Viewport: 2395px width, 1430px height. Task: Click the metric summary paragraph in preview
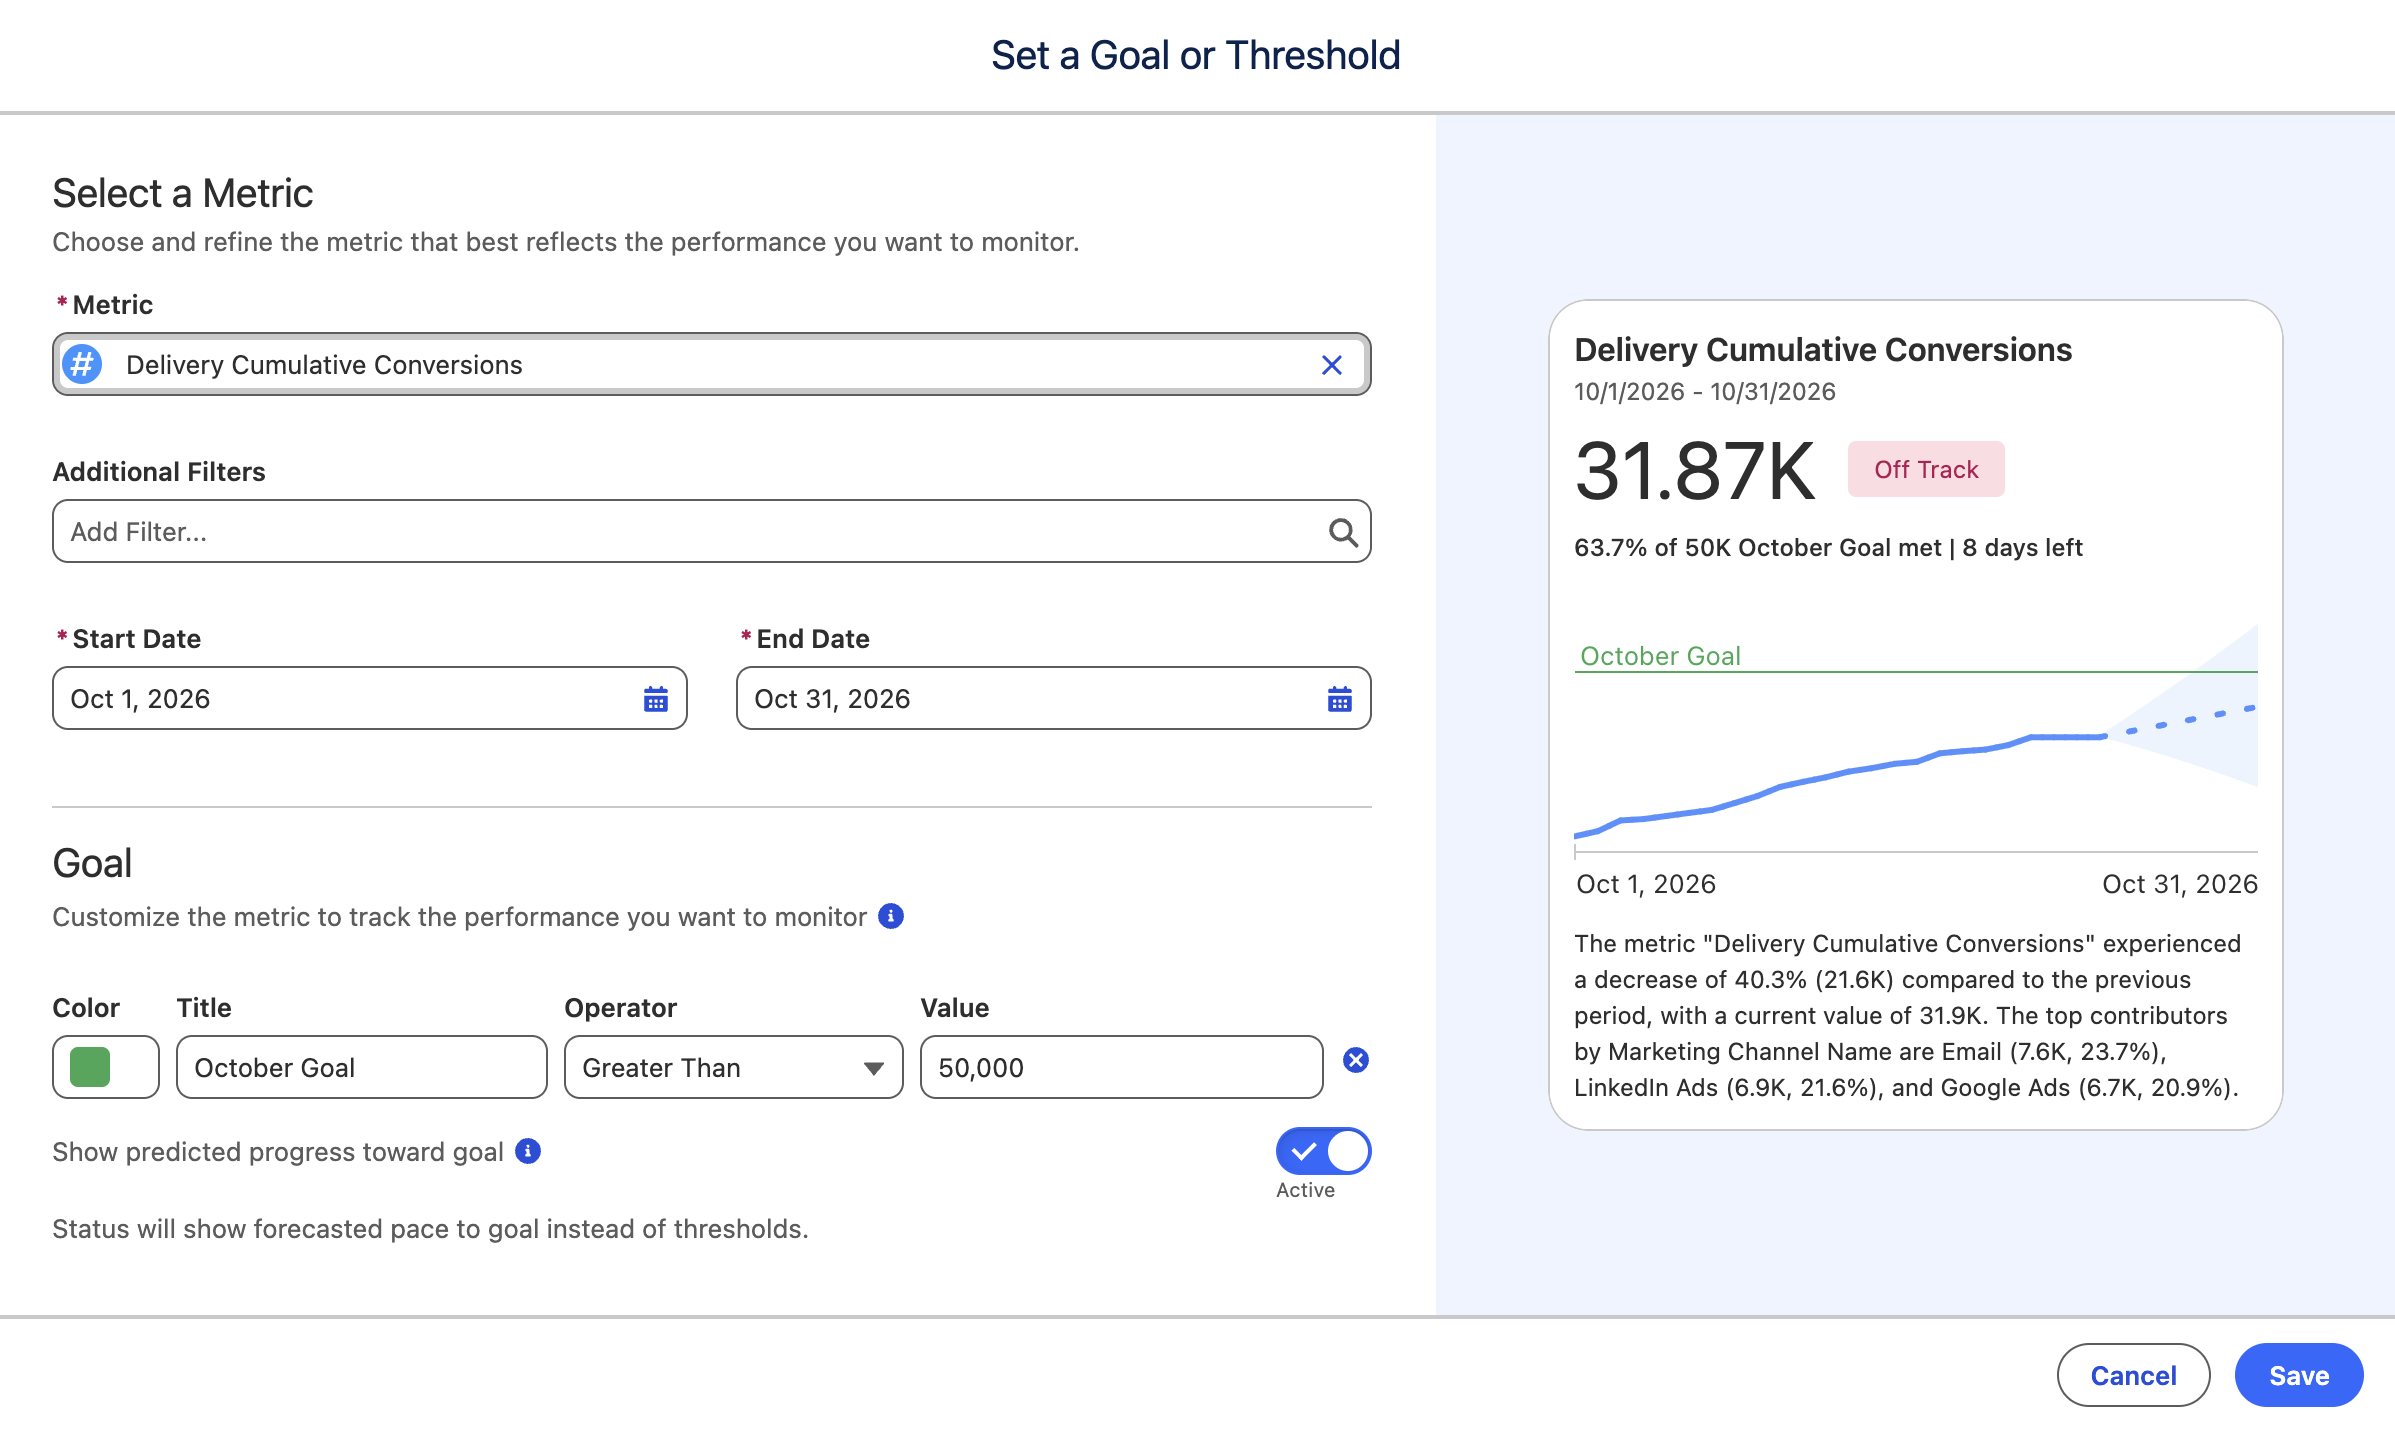click(x=1908, y=1015)
